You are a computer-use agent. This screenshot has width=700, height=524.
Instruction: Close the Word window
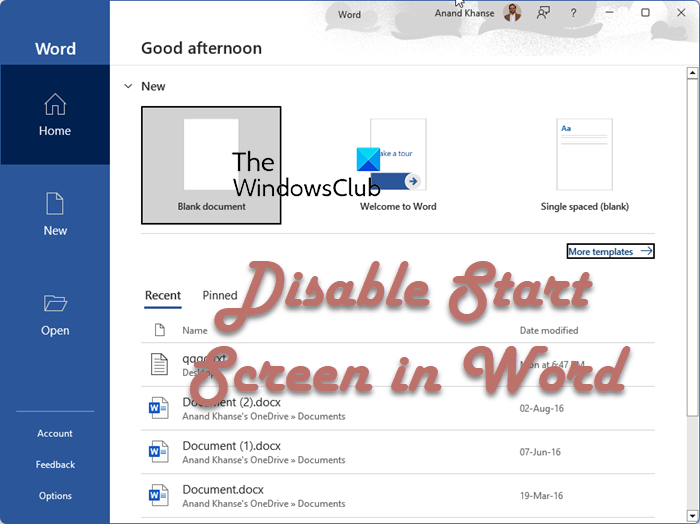[681, 12]
